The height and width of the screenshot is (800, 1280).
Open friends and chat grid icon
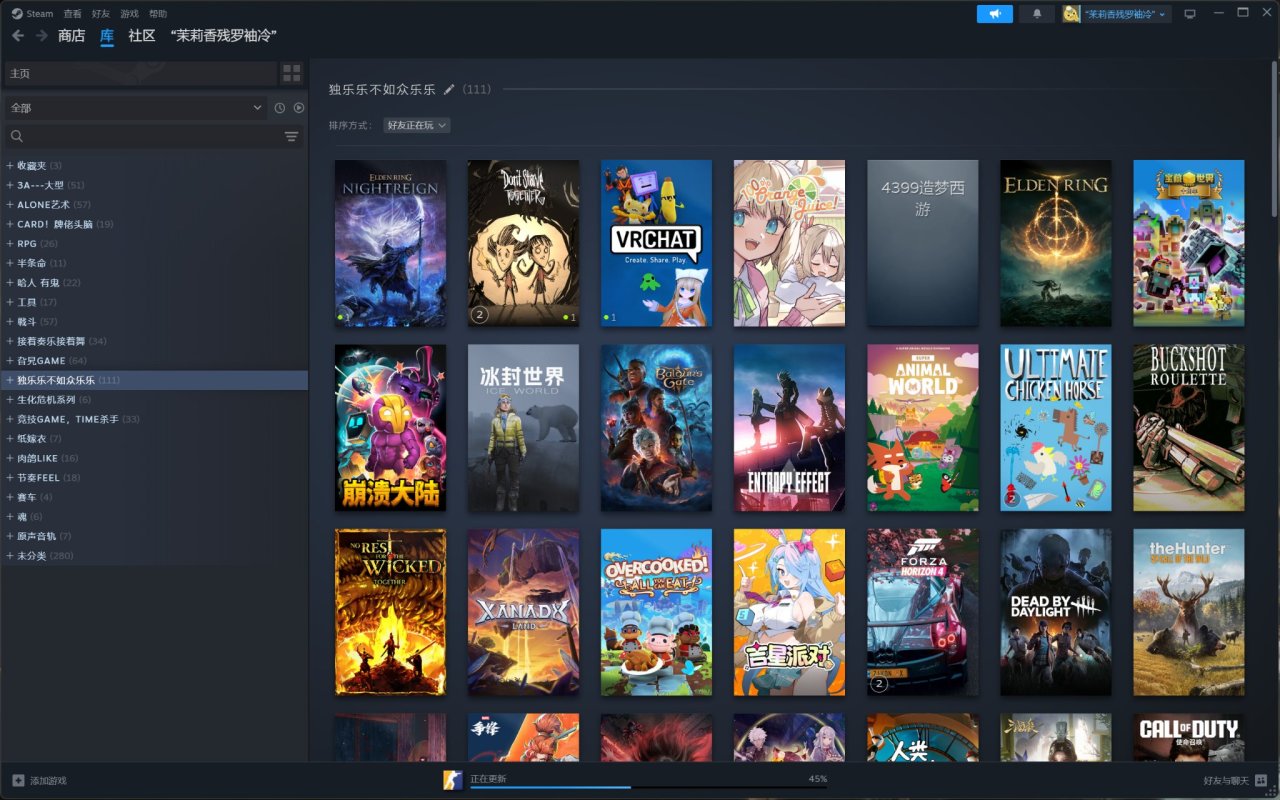(x=1261, y=780)
